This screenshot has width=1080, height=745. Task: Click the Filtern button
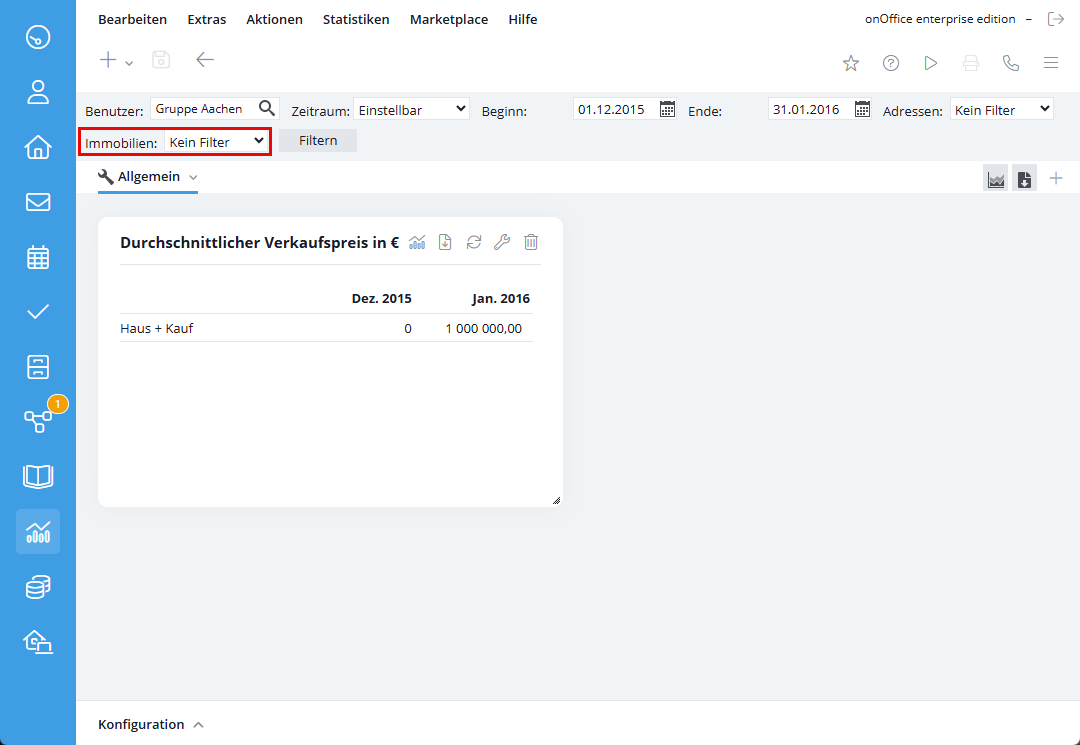[318, 141]
